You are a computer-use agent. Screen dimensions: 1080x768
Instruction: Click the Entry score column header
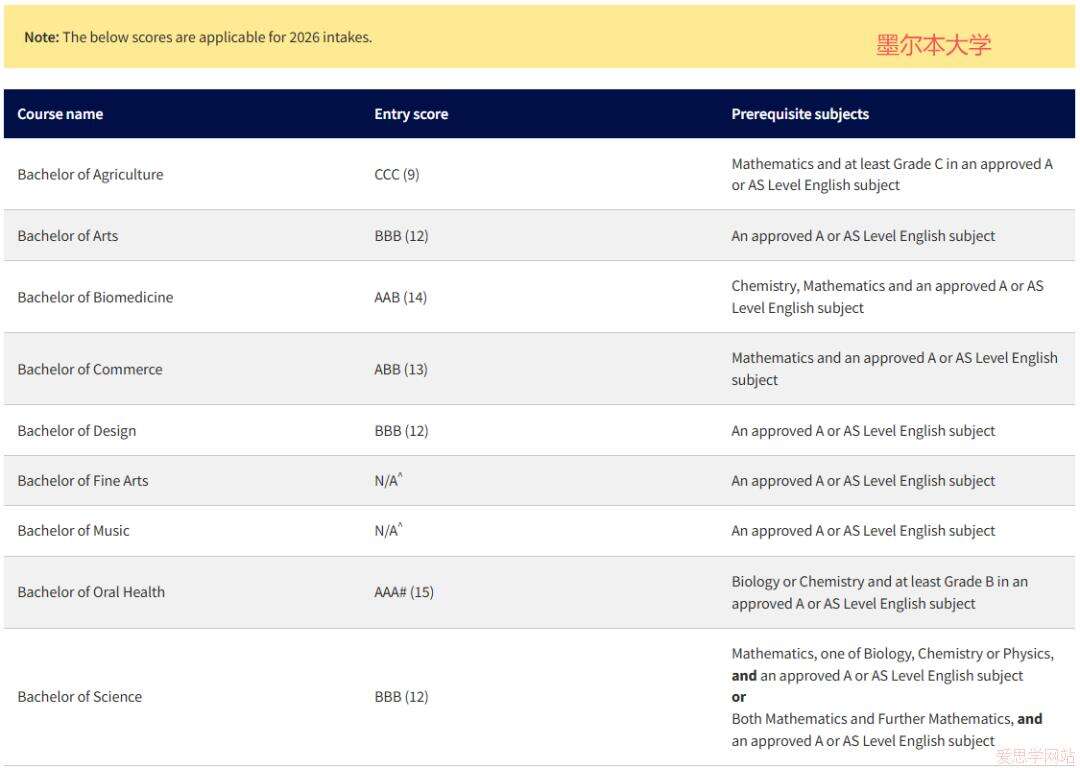click(x=411, y=114)
